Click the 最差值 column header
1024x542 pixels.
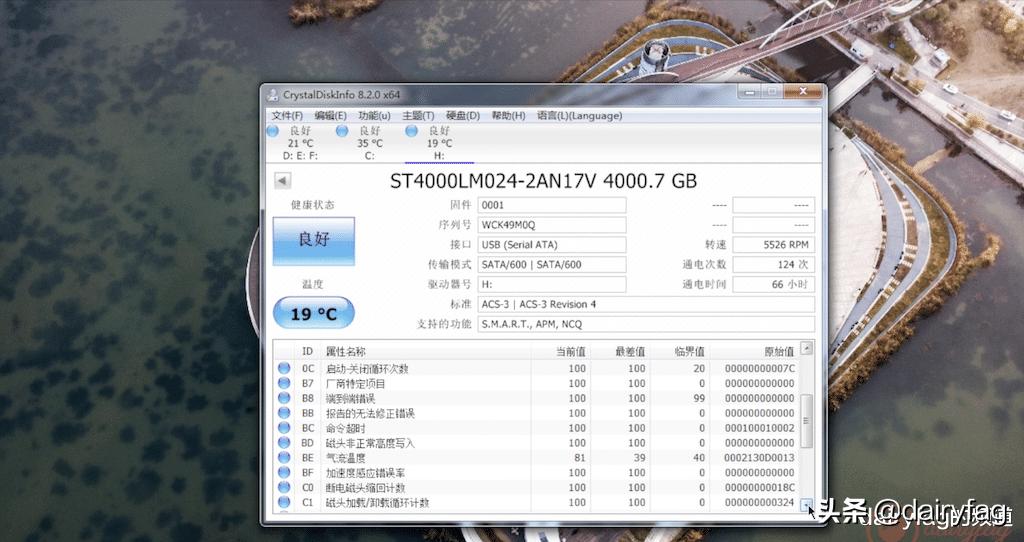[x=620, y=352]
